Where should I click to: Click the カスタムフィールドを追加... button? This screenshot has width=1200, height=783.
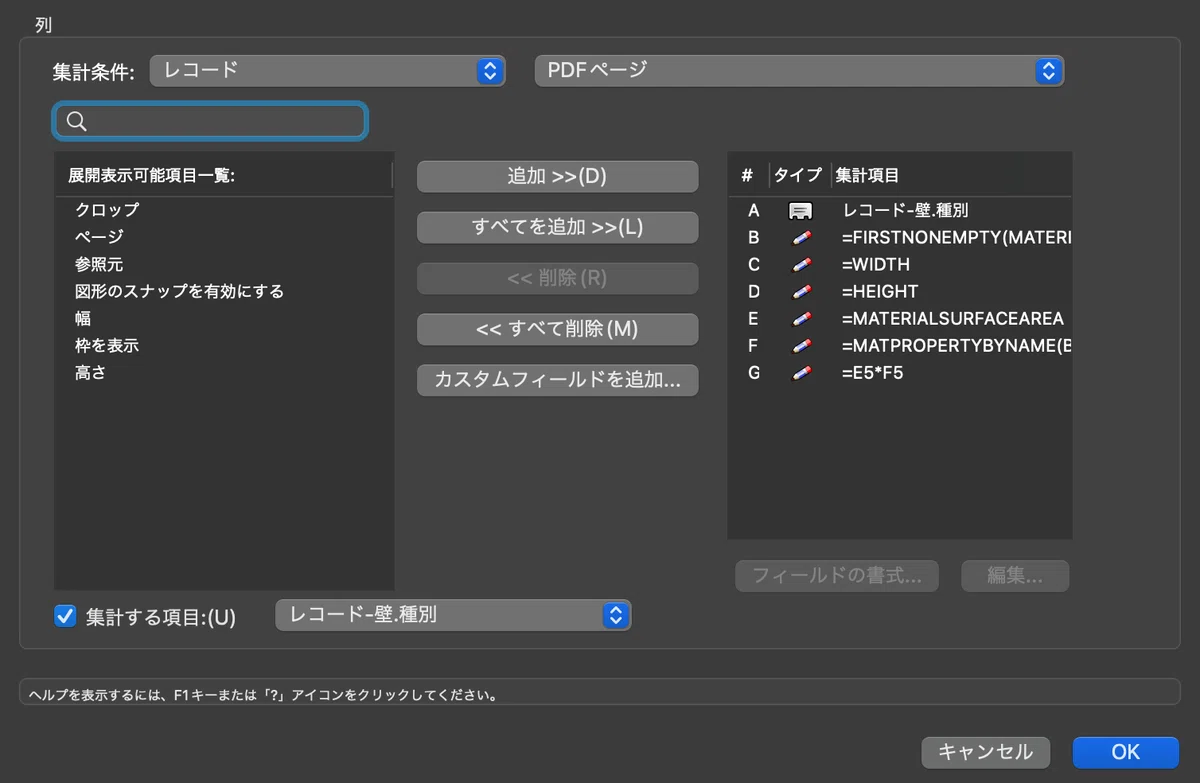coord(557,380)
